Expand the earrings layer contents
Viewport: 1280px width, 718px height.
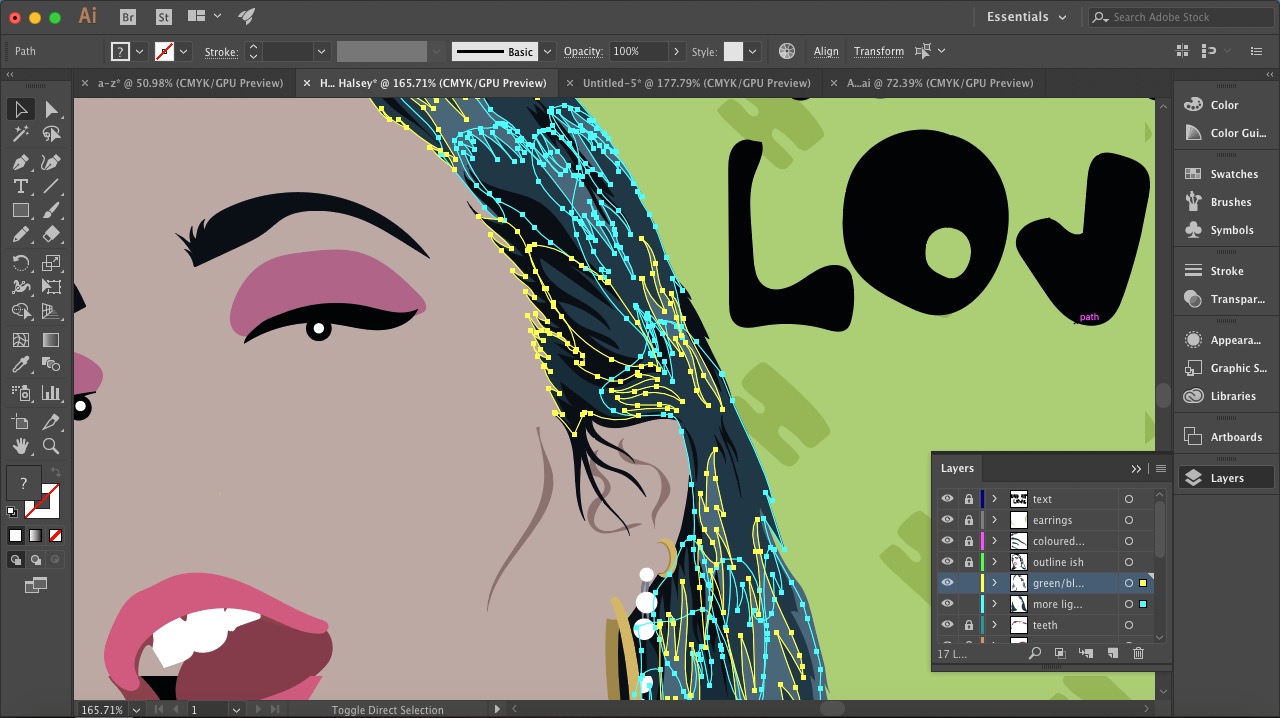(x=994, y=520)
